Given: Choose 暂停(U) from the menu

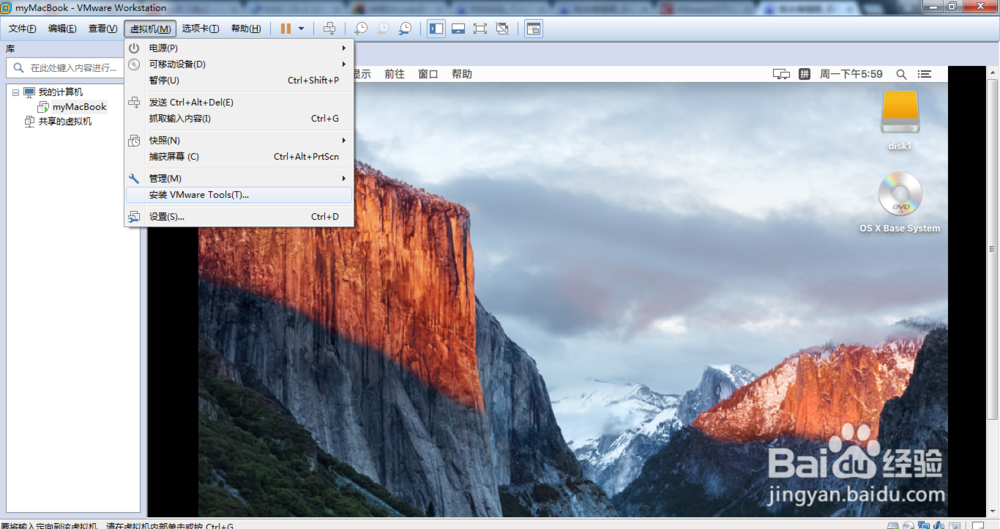Looking at the screenshot, I should click(239, 80).
